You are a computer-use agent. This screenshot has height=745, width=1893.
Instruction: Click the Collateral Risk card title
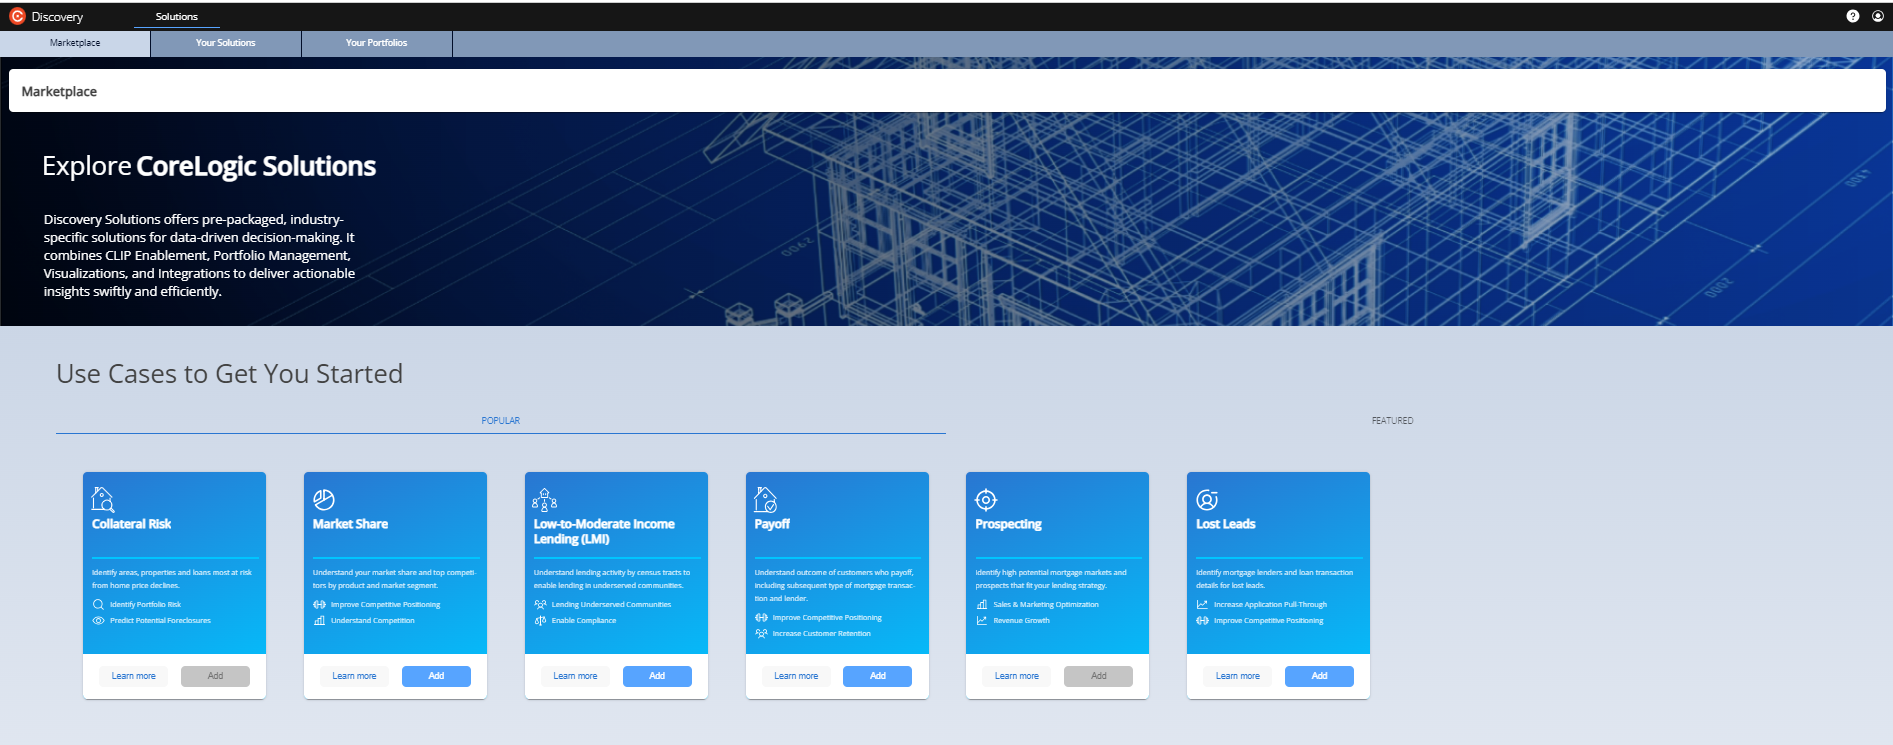[x=131, y=524]
